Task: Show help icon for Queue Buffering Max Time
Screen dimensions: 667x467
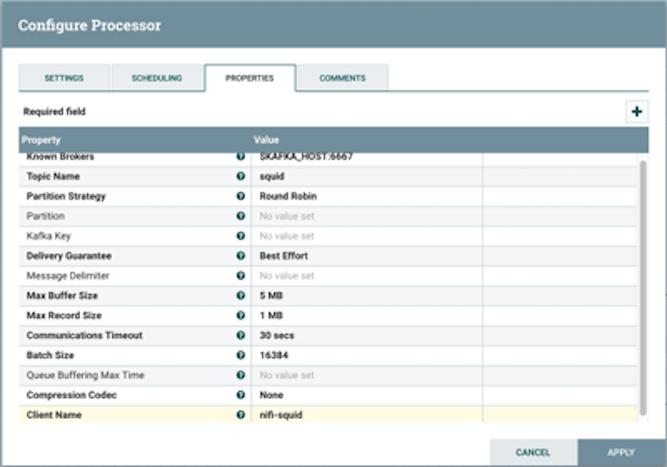Action: pyautogui.click(x=241, y=375)
